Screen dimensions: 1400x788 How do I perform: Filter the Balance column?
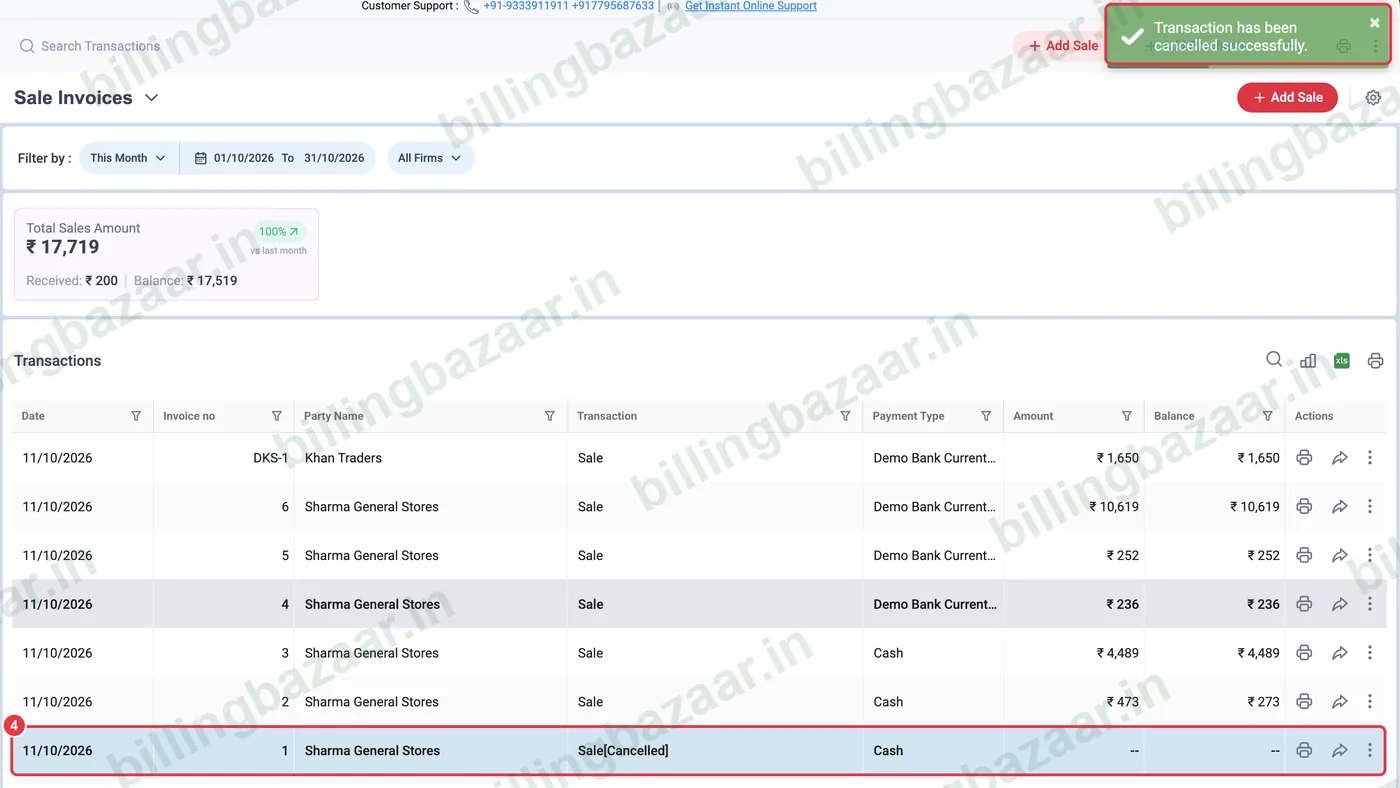pyautogui.click(x=1267, y=416)
